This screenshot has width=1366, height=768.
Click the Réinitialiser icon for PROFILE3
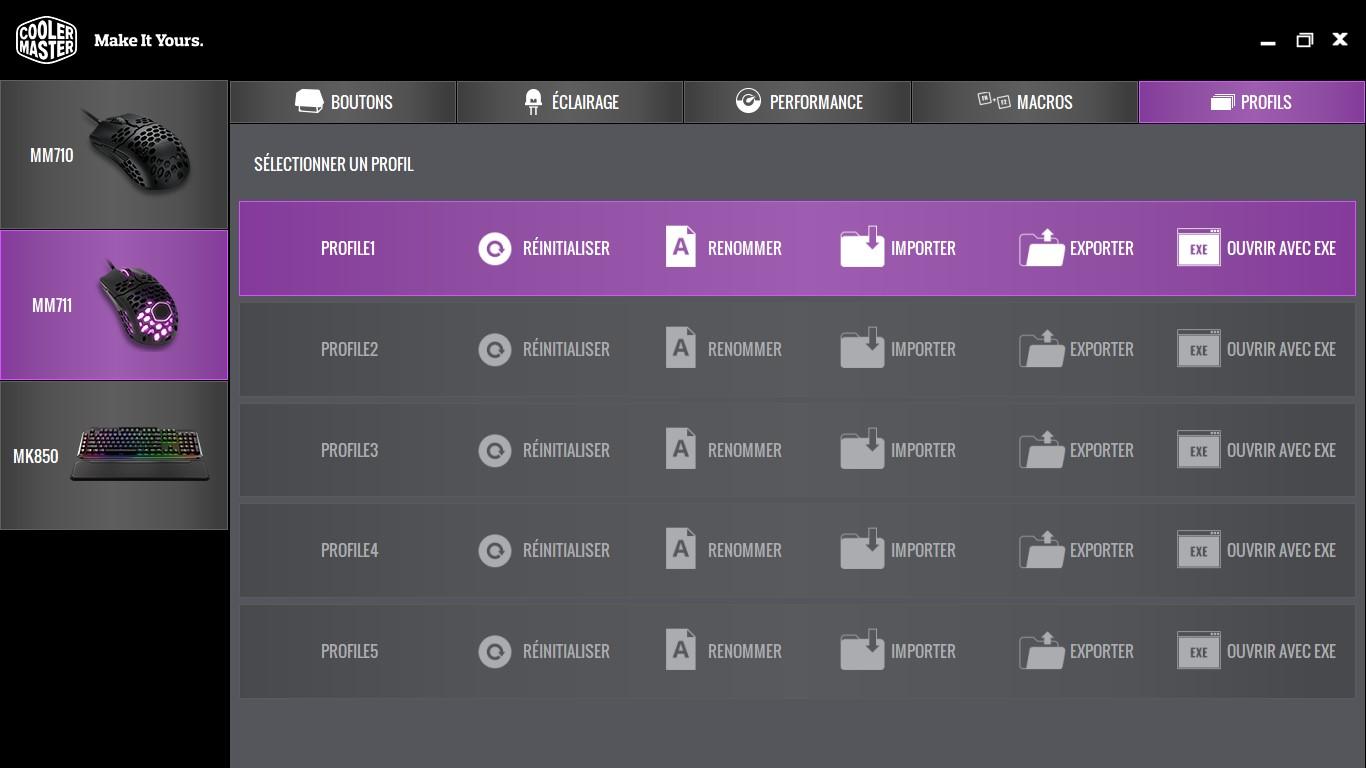pos(494,451)
